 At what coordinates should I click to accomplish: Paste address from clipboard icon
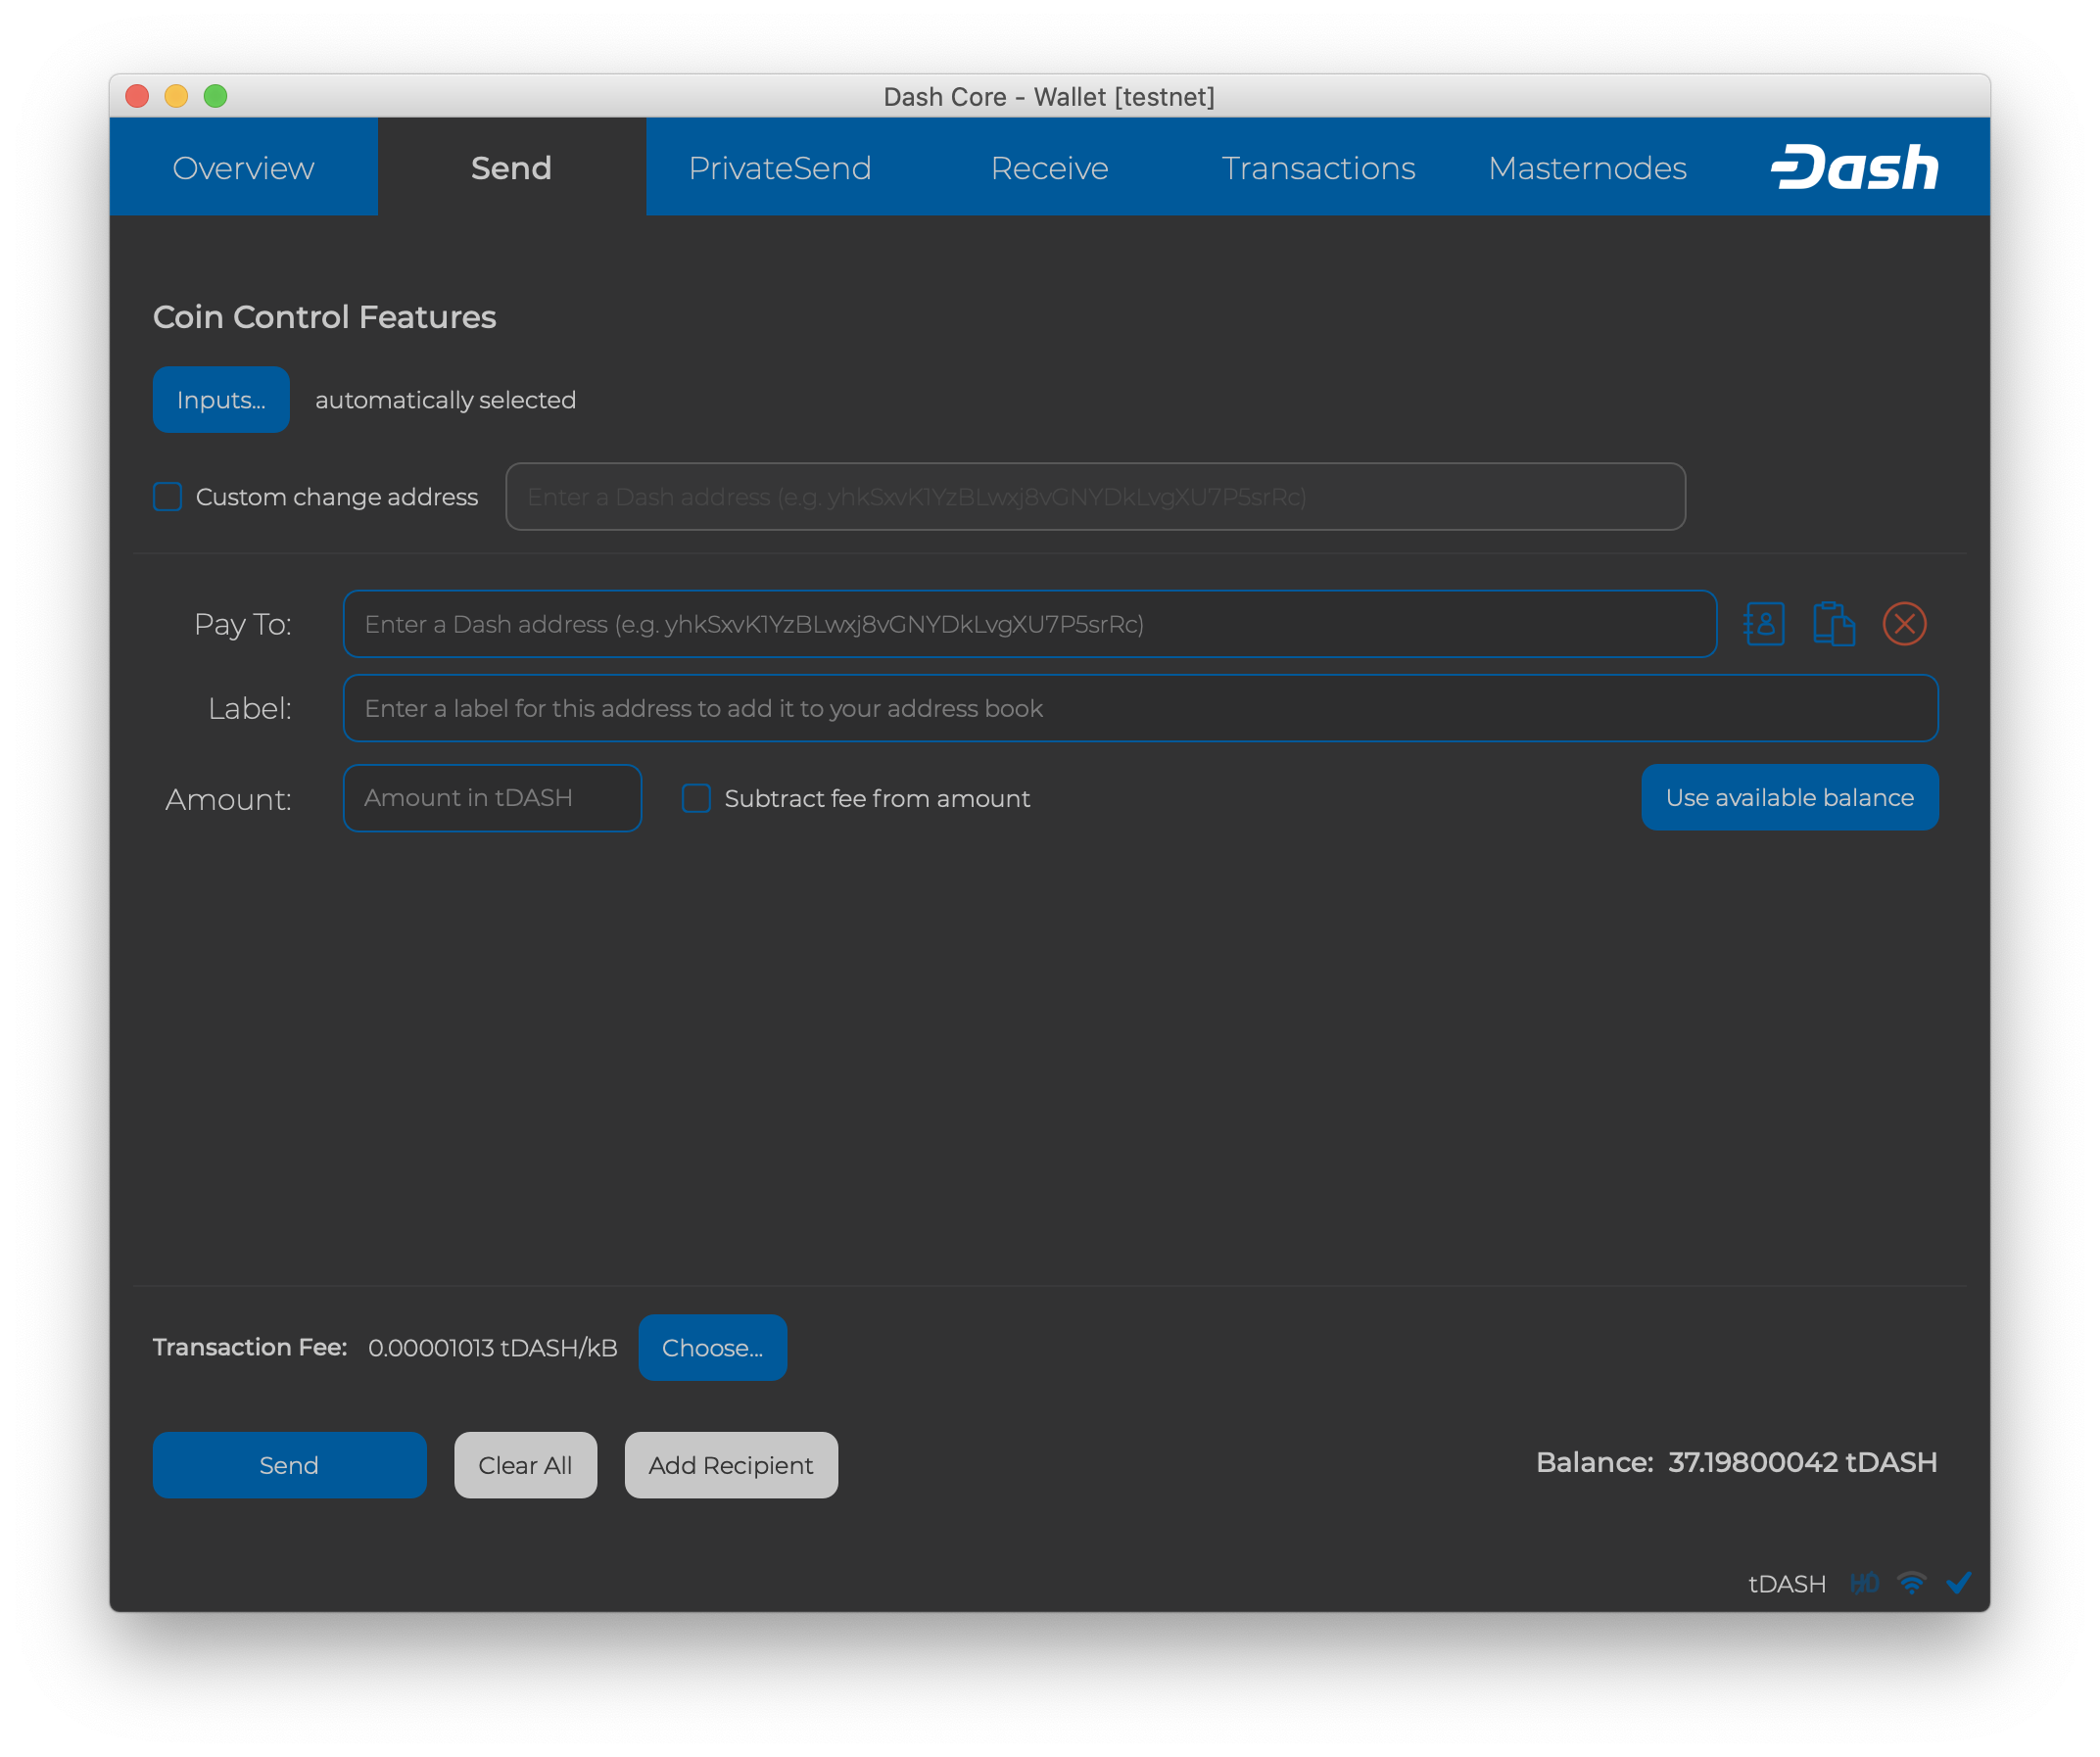click(x=1834, y=624)
